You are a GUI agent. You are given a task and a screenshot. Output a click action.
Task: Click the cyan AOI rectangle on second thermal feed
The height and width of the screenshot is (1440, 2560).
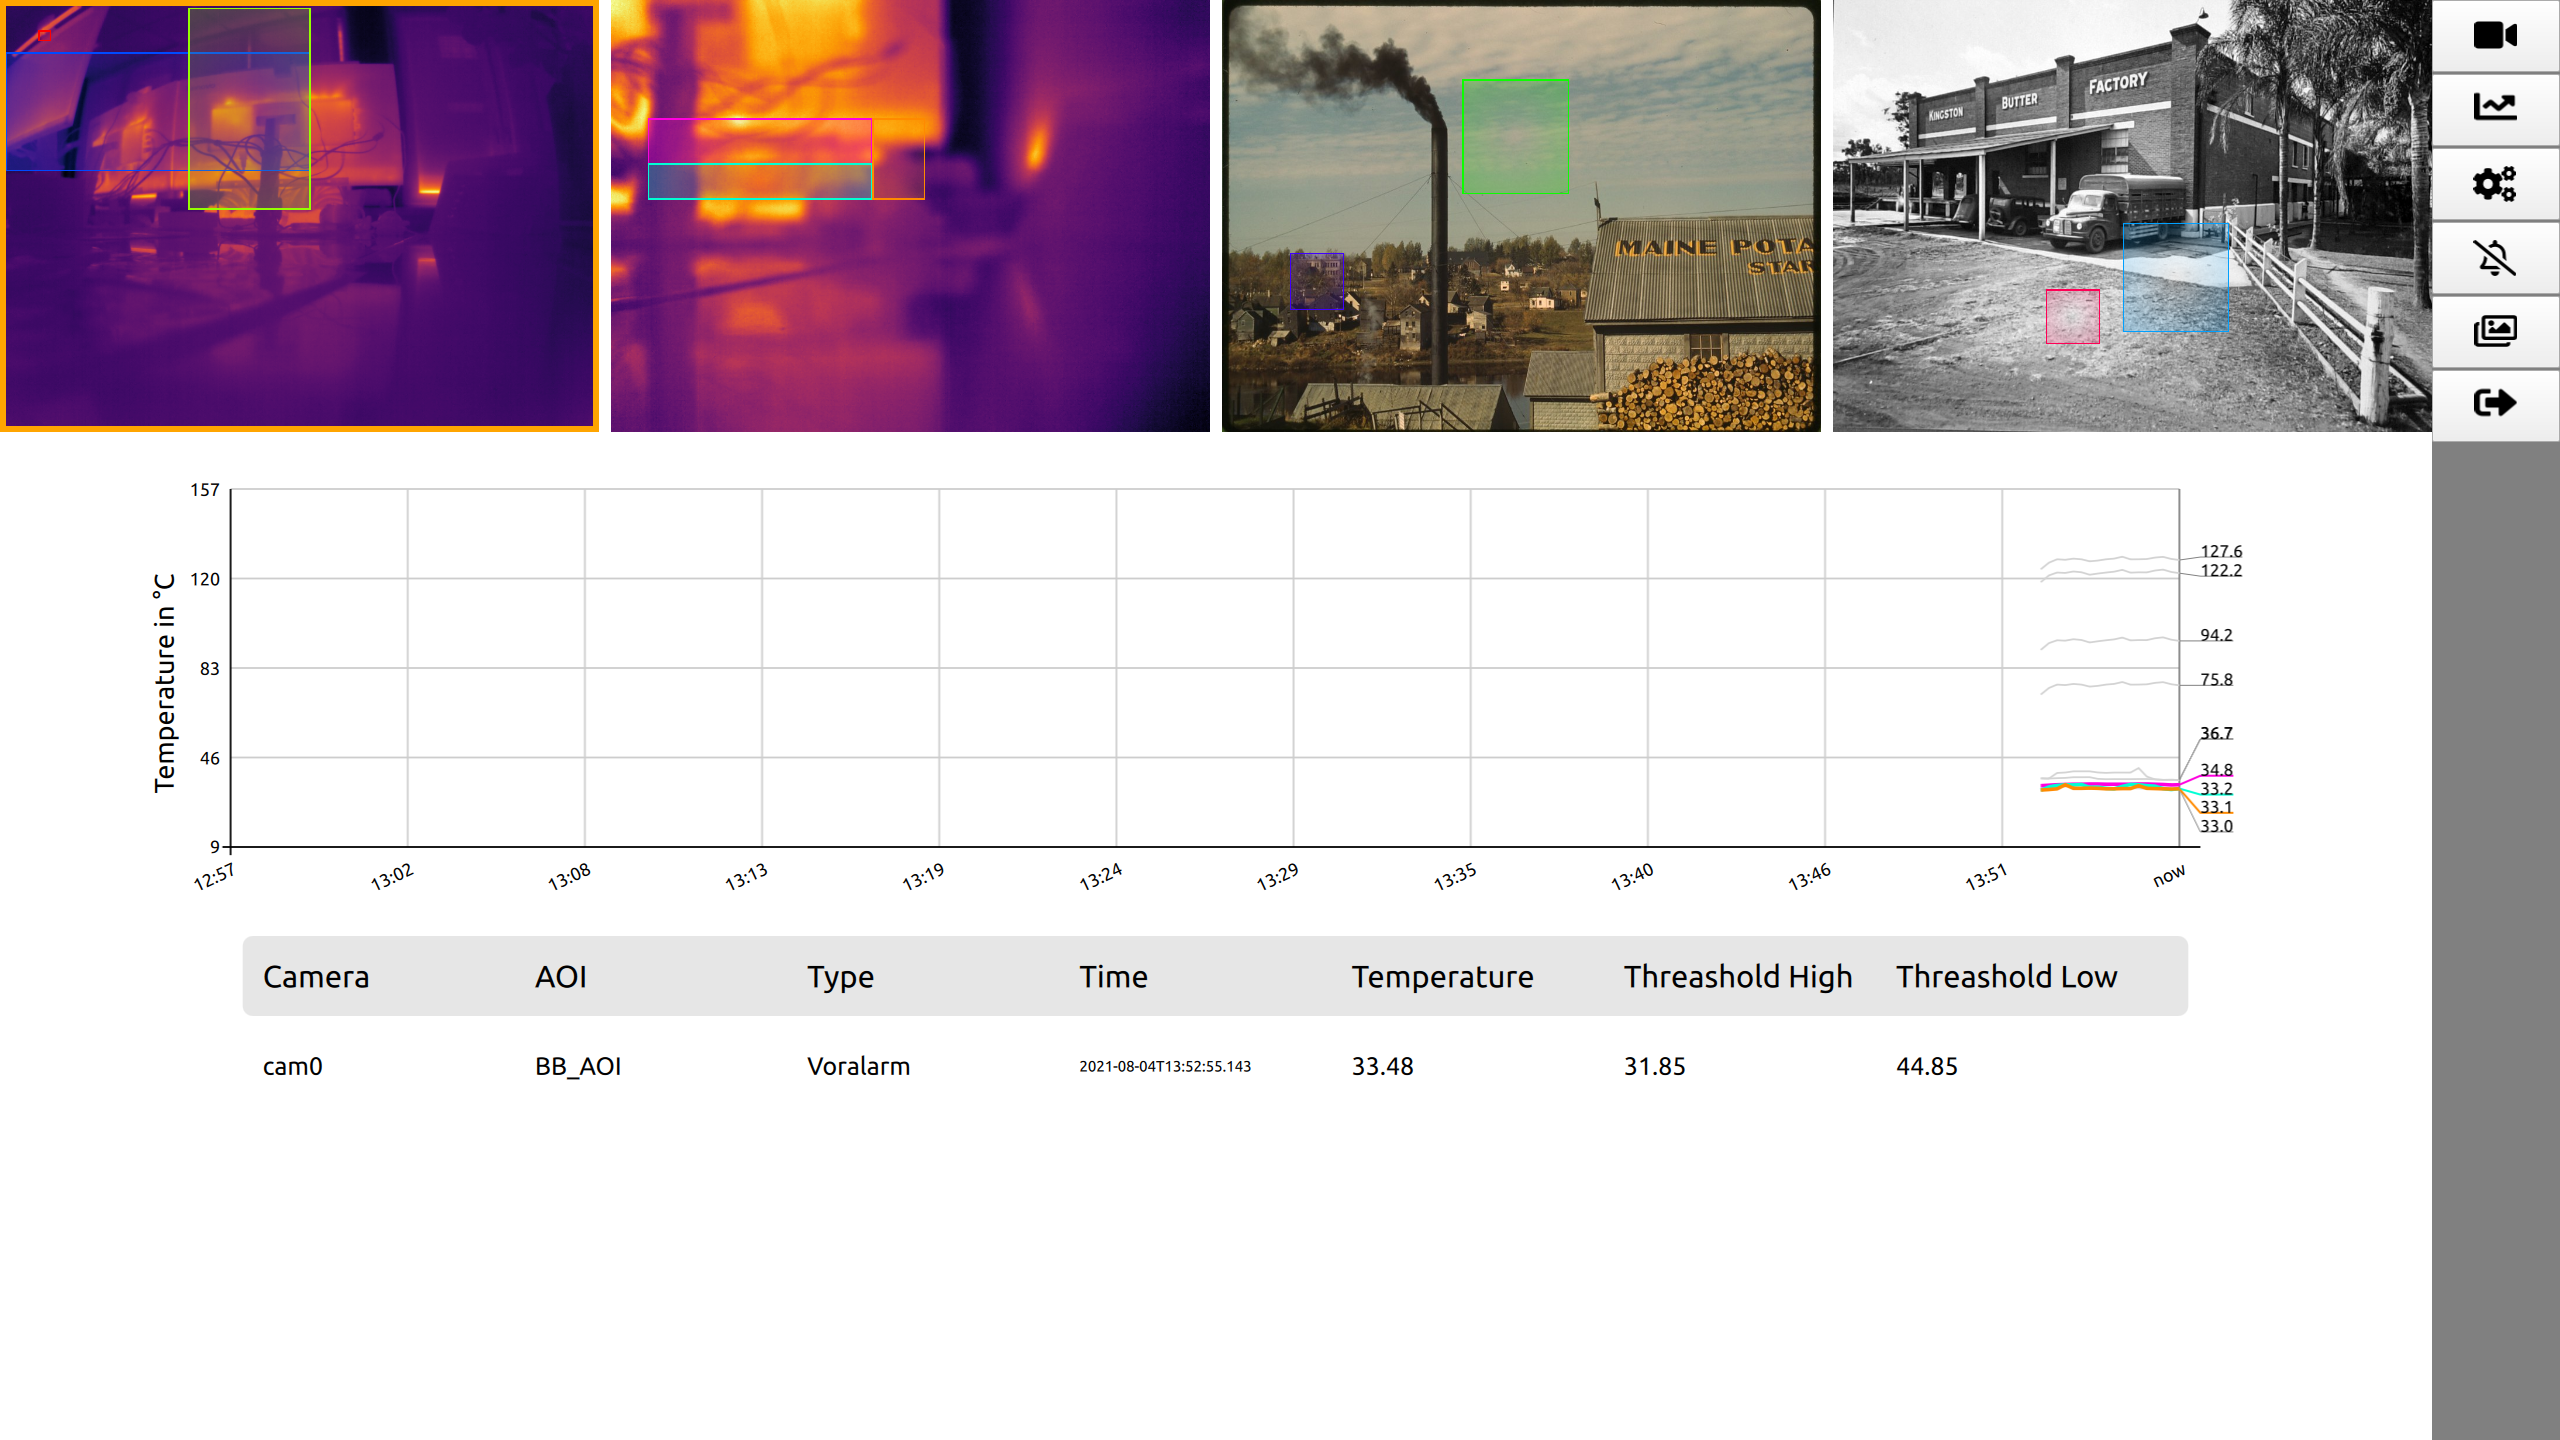[759, 182]
